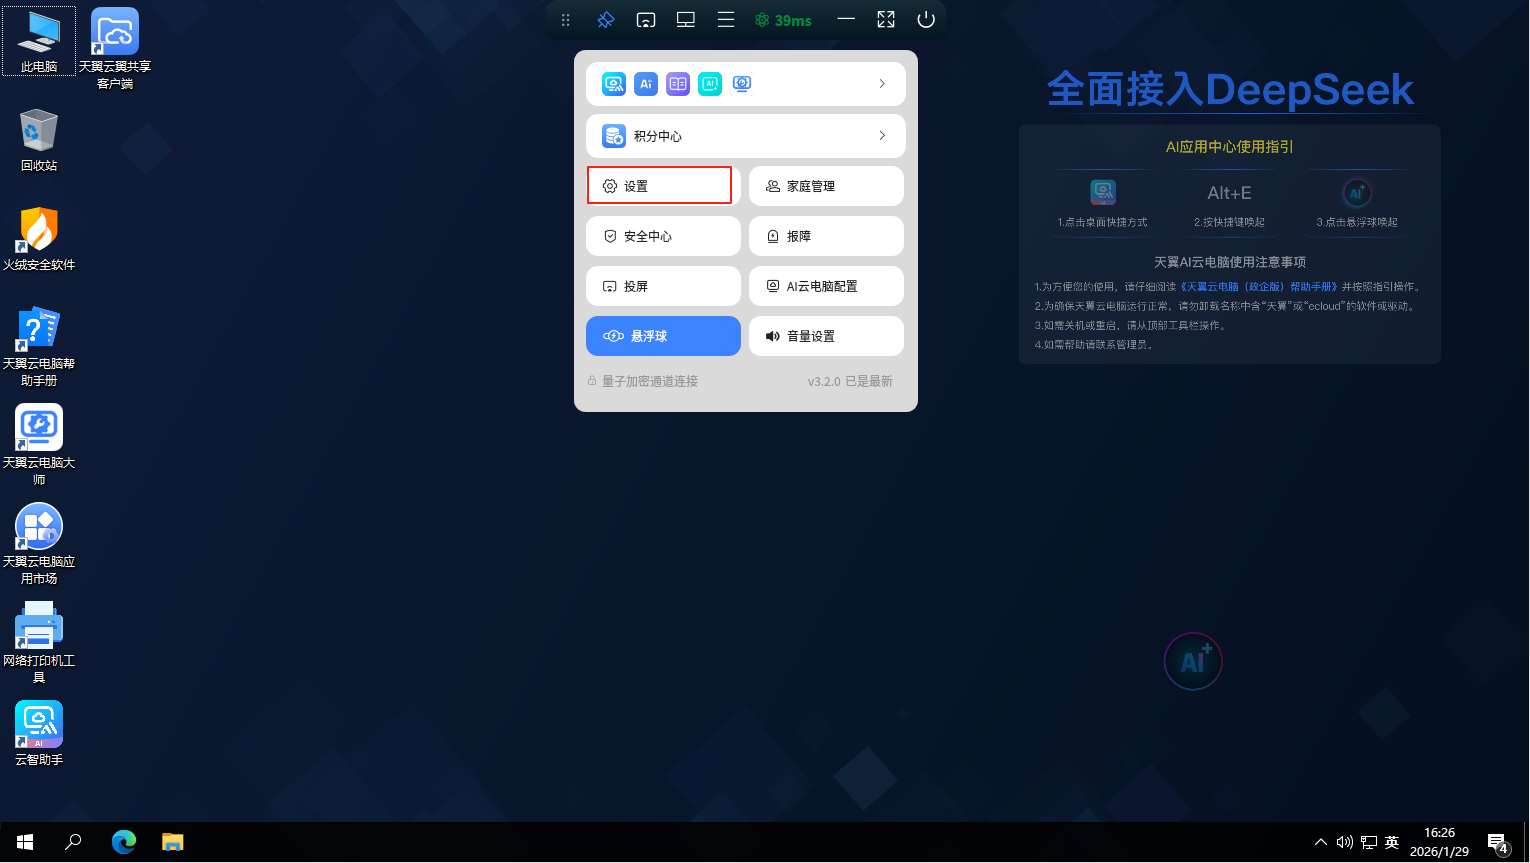Image resolution: width=1530 pixels, height=863 pixels.
Task: Open the blue Ai app icon in the panel
Action: pyautogui.click(x=646, y=84)
